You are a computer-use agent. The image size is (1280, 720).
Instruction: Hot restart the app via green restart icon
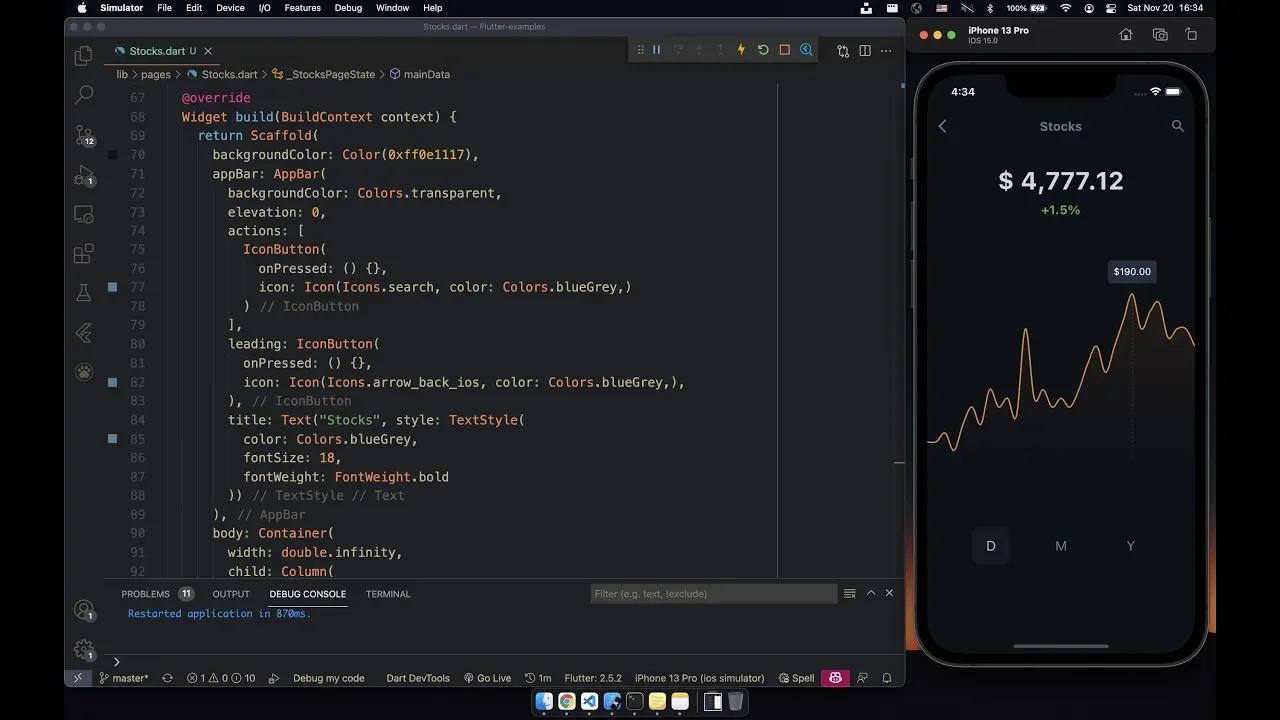[761, 49]
